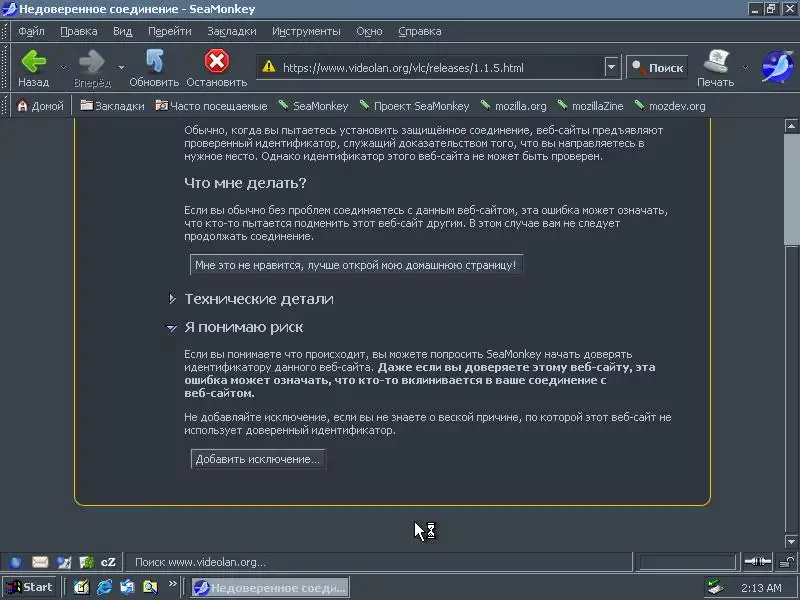Launch Outlook Express from quick launch
The width and height of the screenshot is (800, 600).
[x=127, y=587]
